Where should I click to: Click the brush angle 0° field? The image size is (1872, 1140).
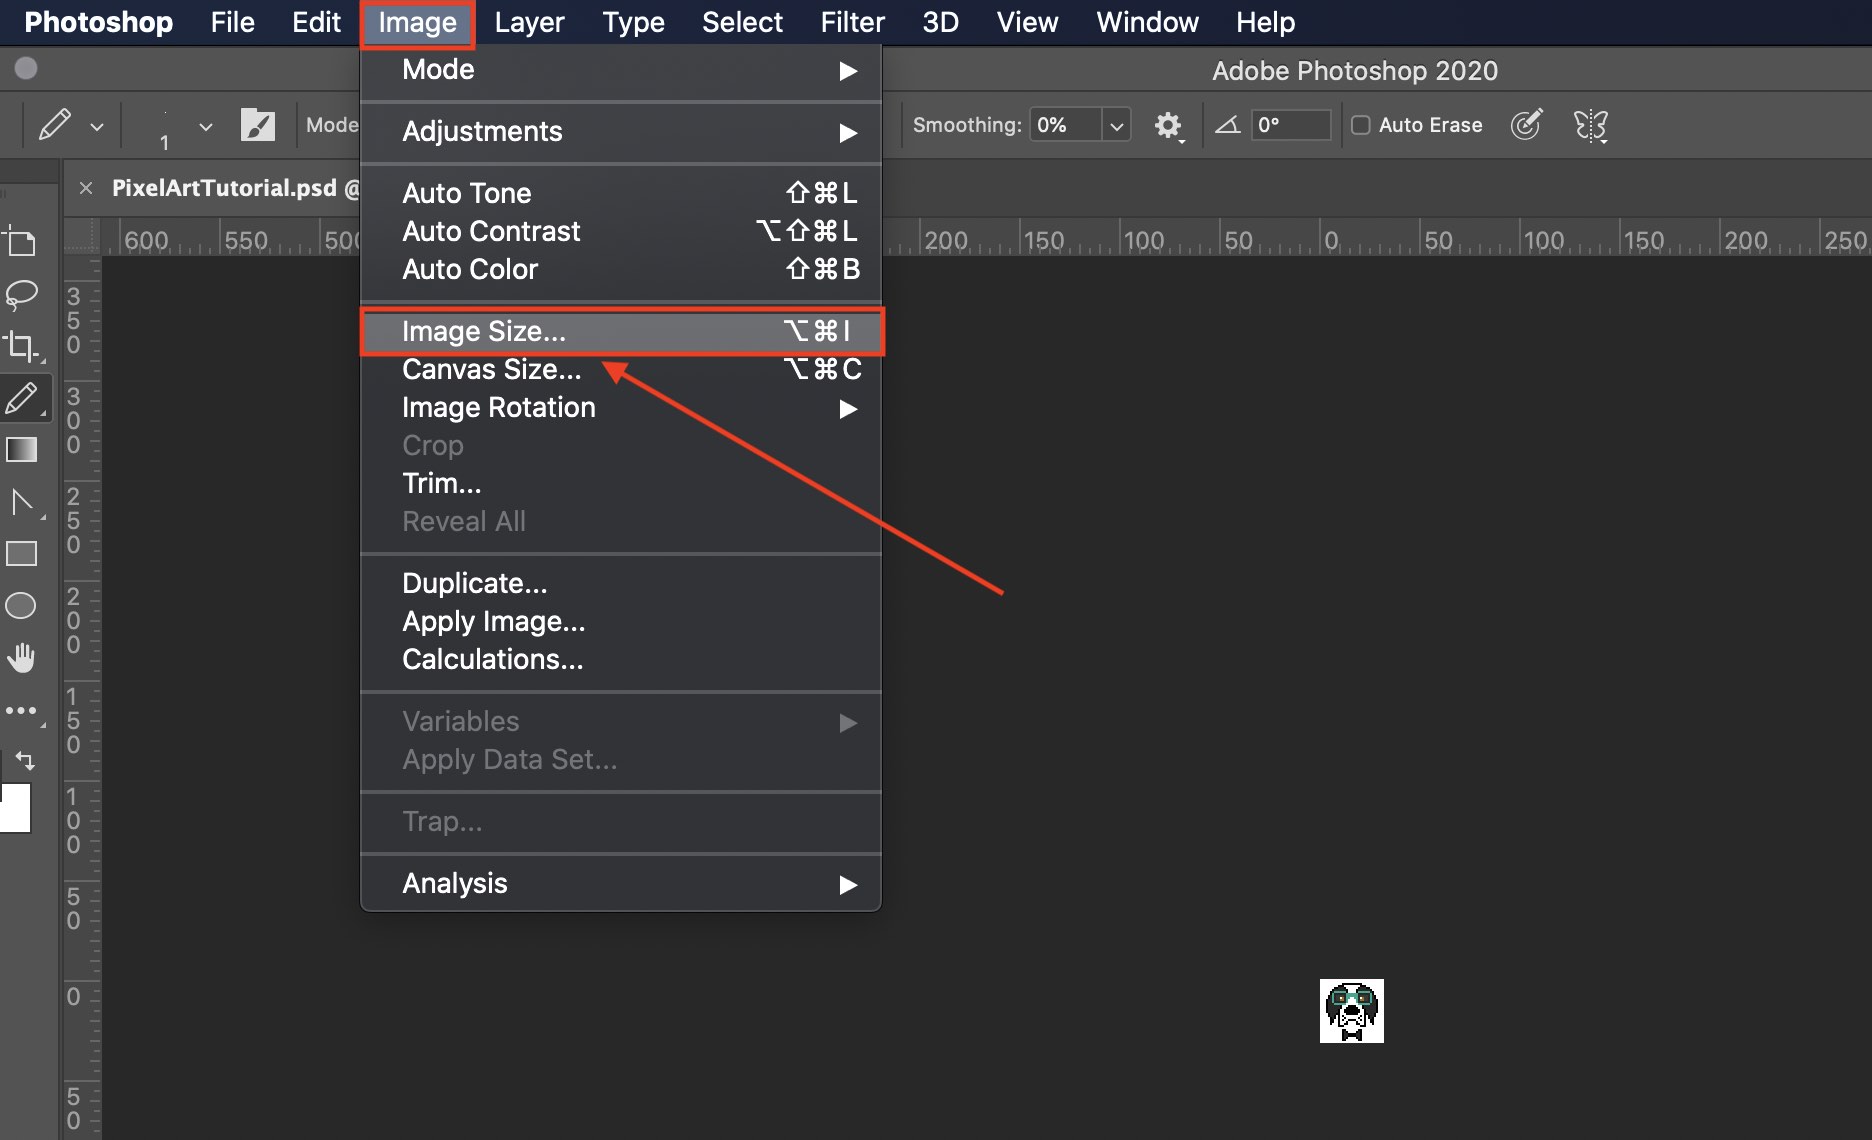tap(1291, 125)
